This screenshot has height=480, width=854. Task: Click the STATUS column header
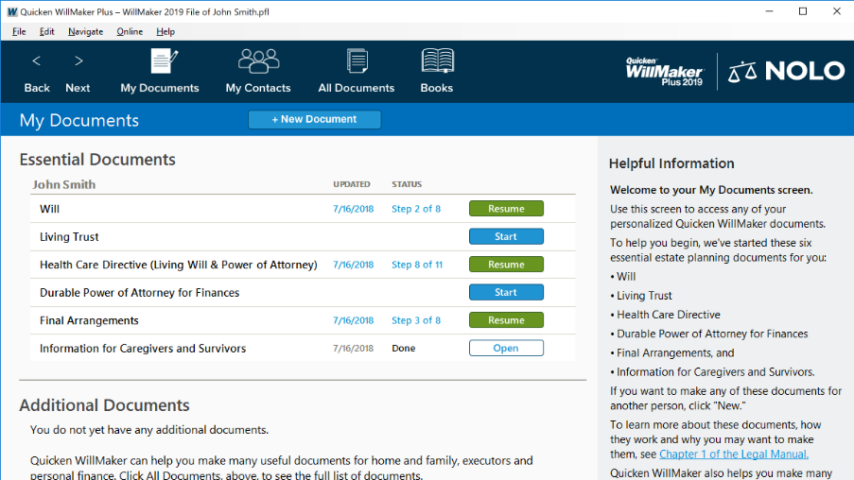[407, 184]
